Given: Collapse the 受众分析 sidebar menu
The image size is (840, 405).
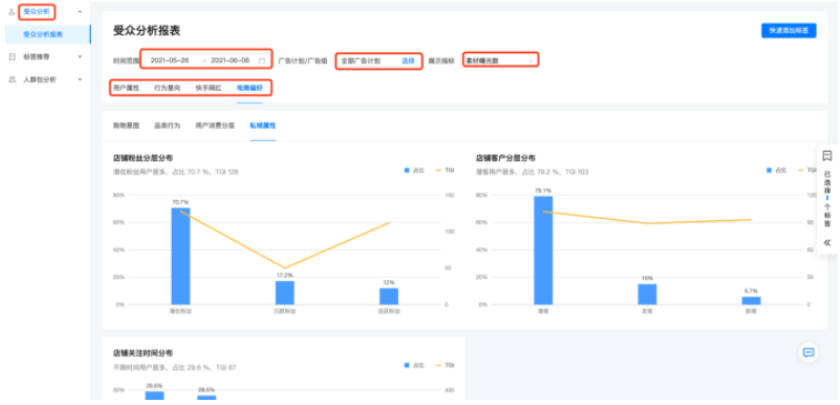Looking at the screenshot, I should [80, 11].
